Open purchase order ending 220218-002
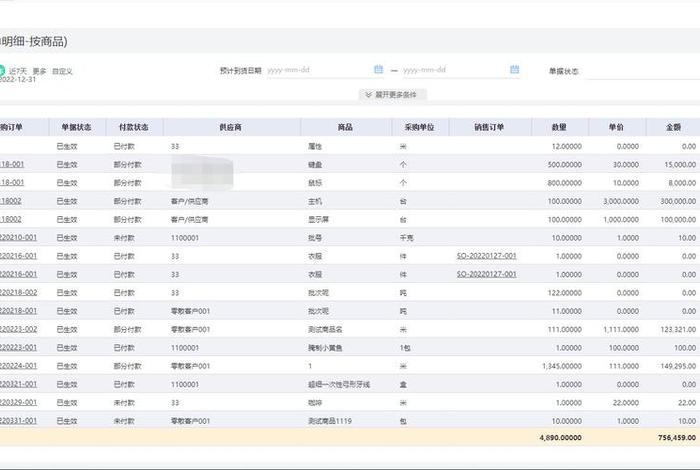The height and width of the screenshot is (470, 700). pyautogui.click(x=18, y=292)
